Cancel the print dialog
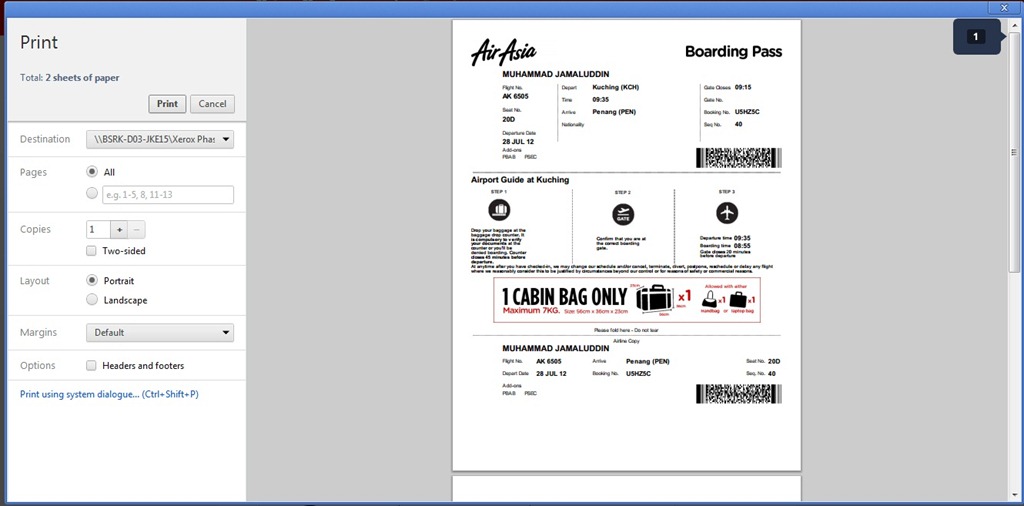The width and height of the screenshot is (1024, 506). click(x=212, y=104)
